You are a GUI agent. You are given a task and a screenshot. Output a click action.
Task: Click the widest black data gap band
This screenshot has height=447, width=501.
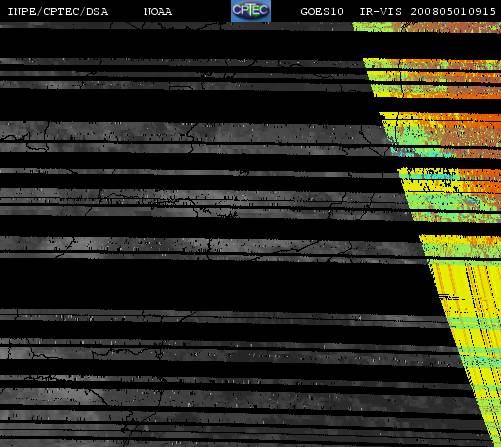pyautogui.click(x=217, y=285)
